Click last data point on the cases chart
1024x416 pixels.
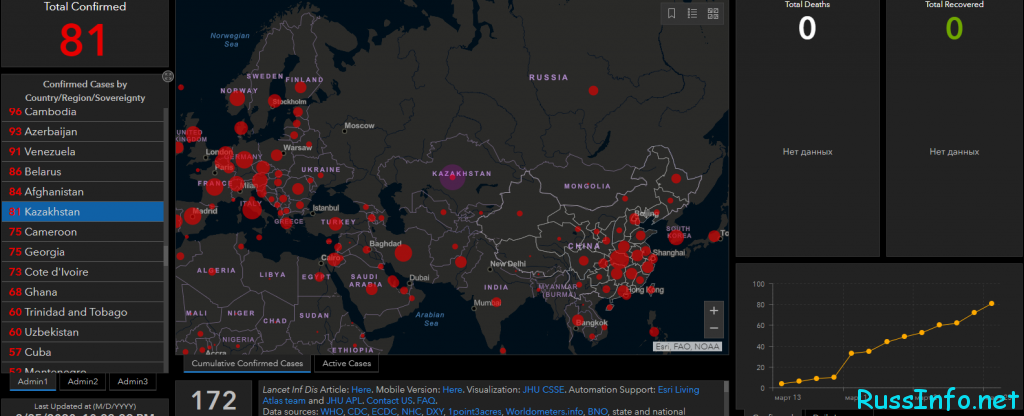(991, 303)
